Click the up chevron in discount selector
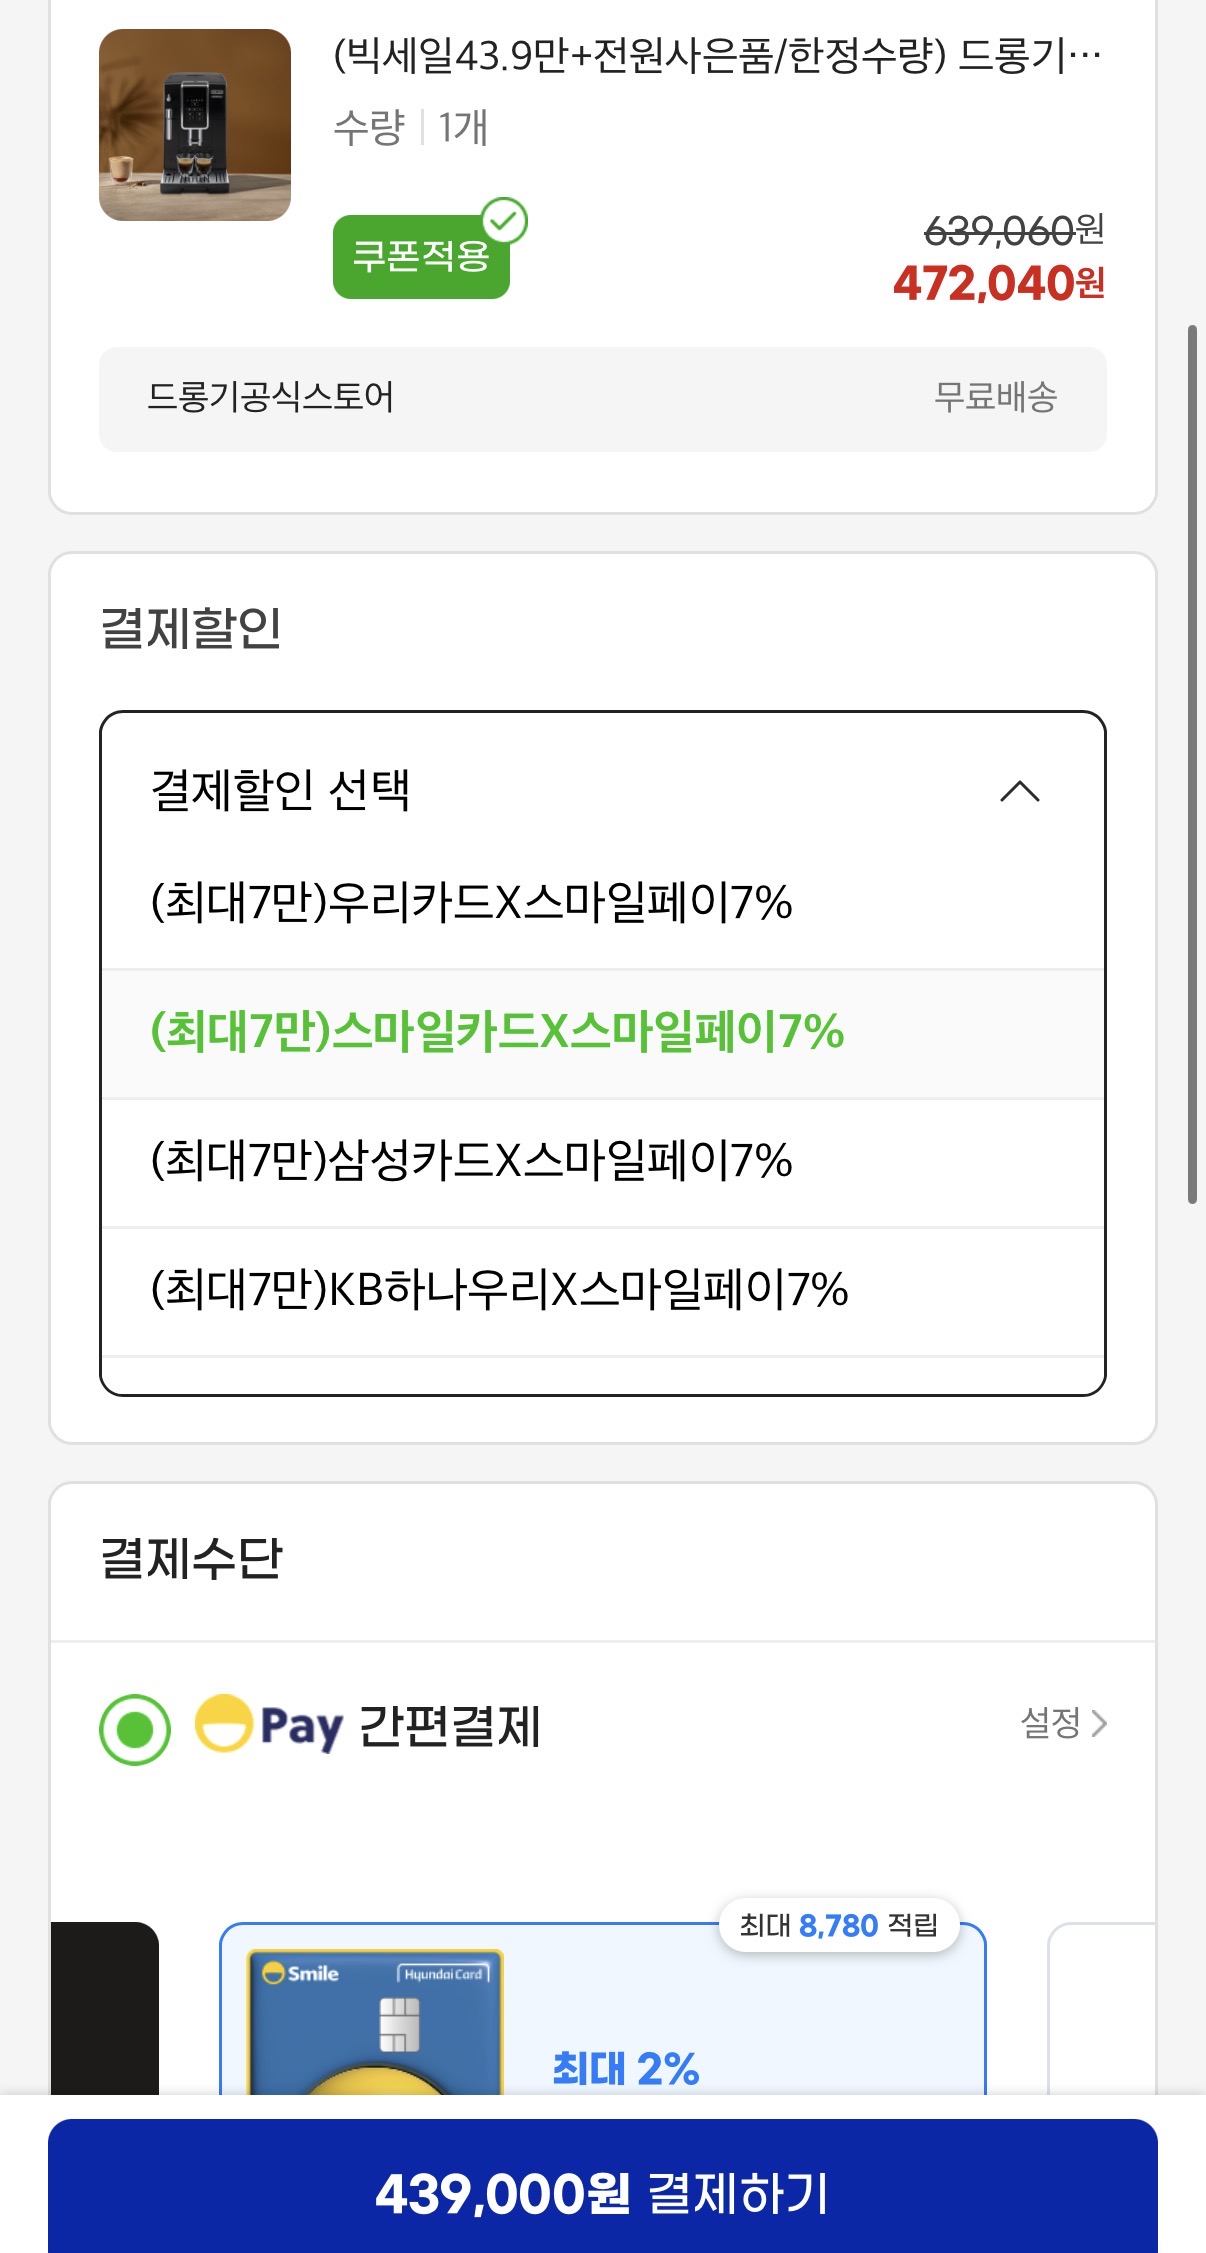 1019,792
